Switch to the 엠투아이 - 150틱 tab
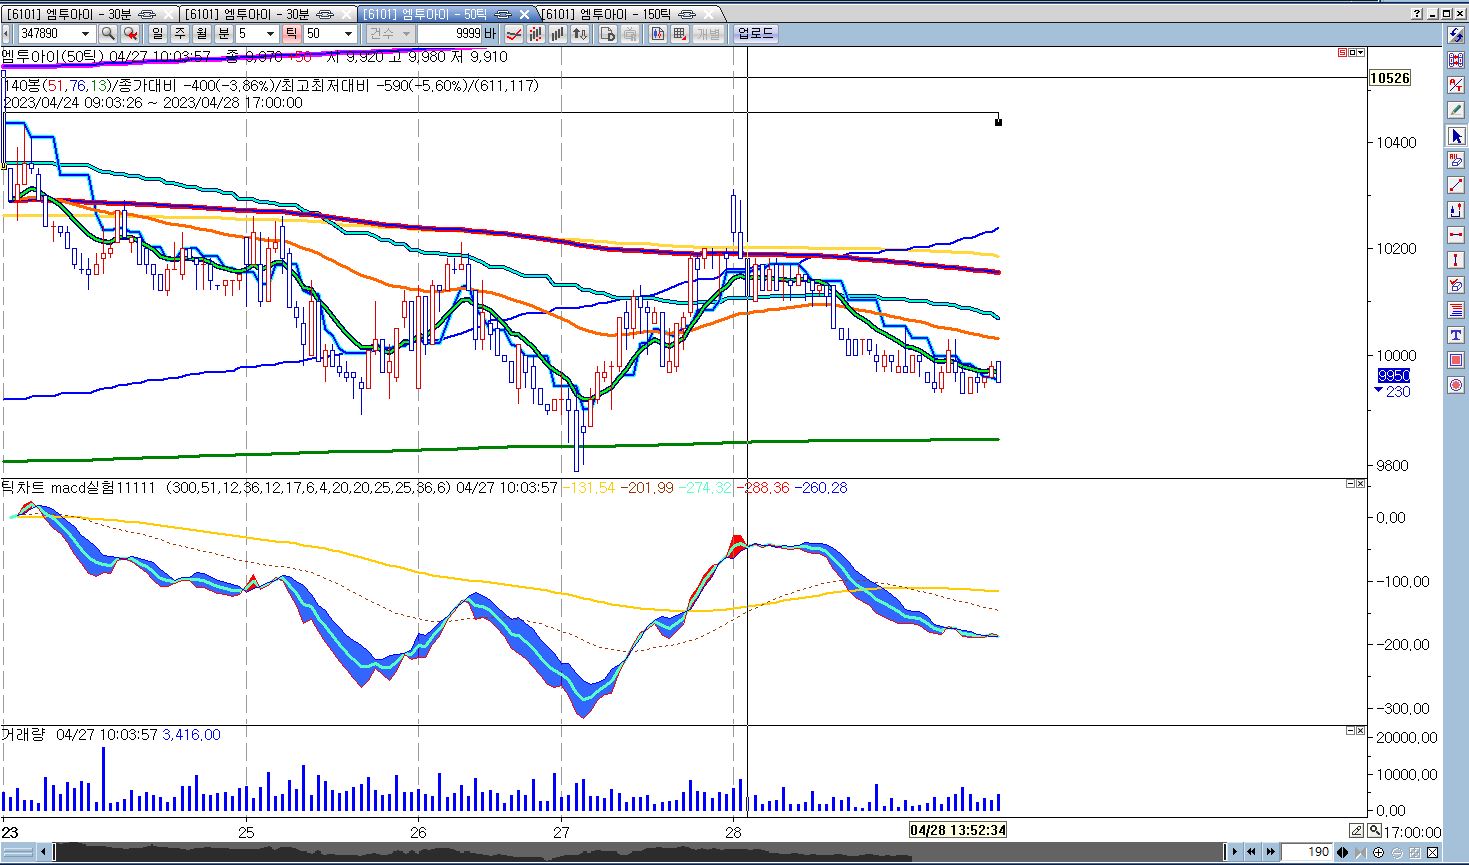 [x=620, y=14]
